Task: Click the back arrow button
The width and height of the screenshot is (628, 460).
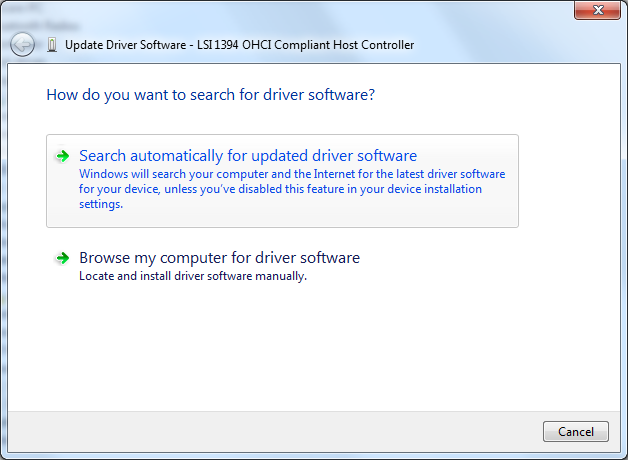Action: click(22, 44)
